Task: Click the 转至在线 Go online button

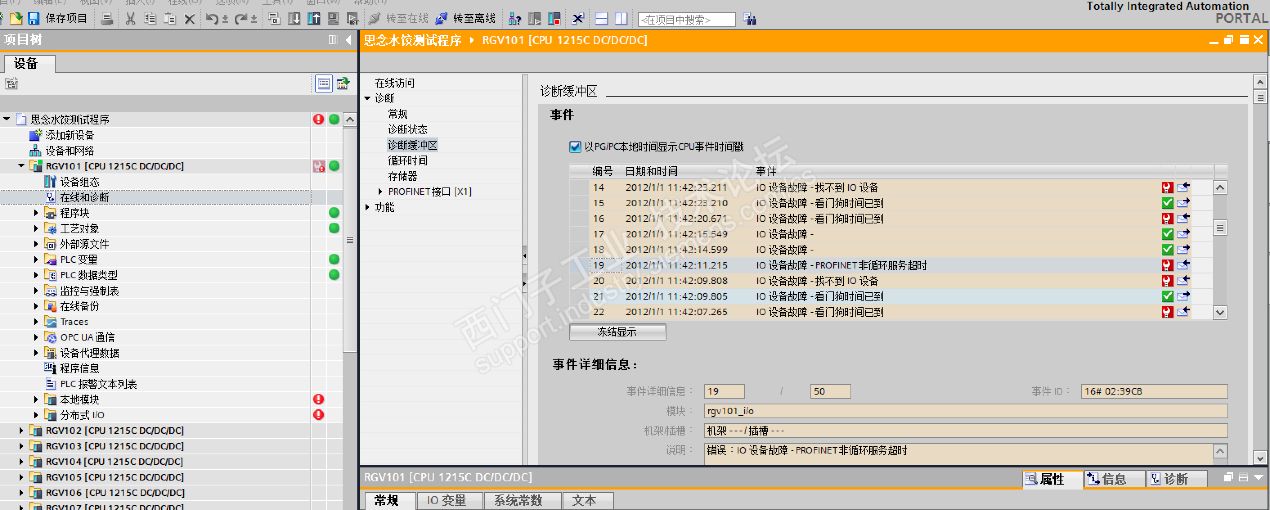Action: (x=398, y=18)
